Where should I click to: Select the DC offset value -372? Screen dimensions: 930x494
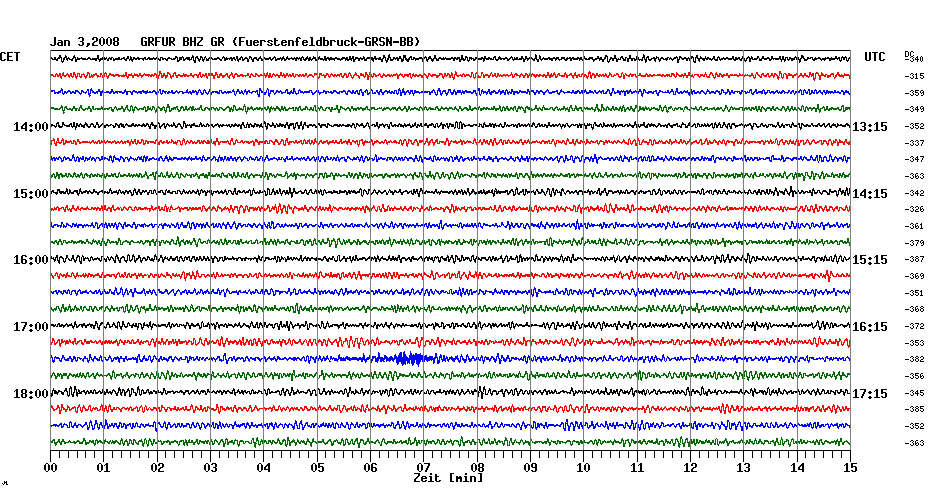coord(914,326)
